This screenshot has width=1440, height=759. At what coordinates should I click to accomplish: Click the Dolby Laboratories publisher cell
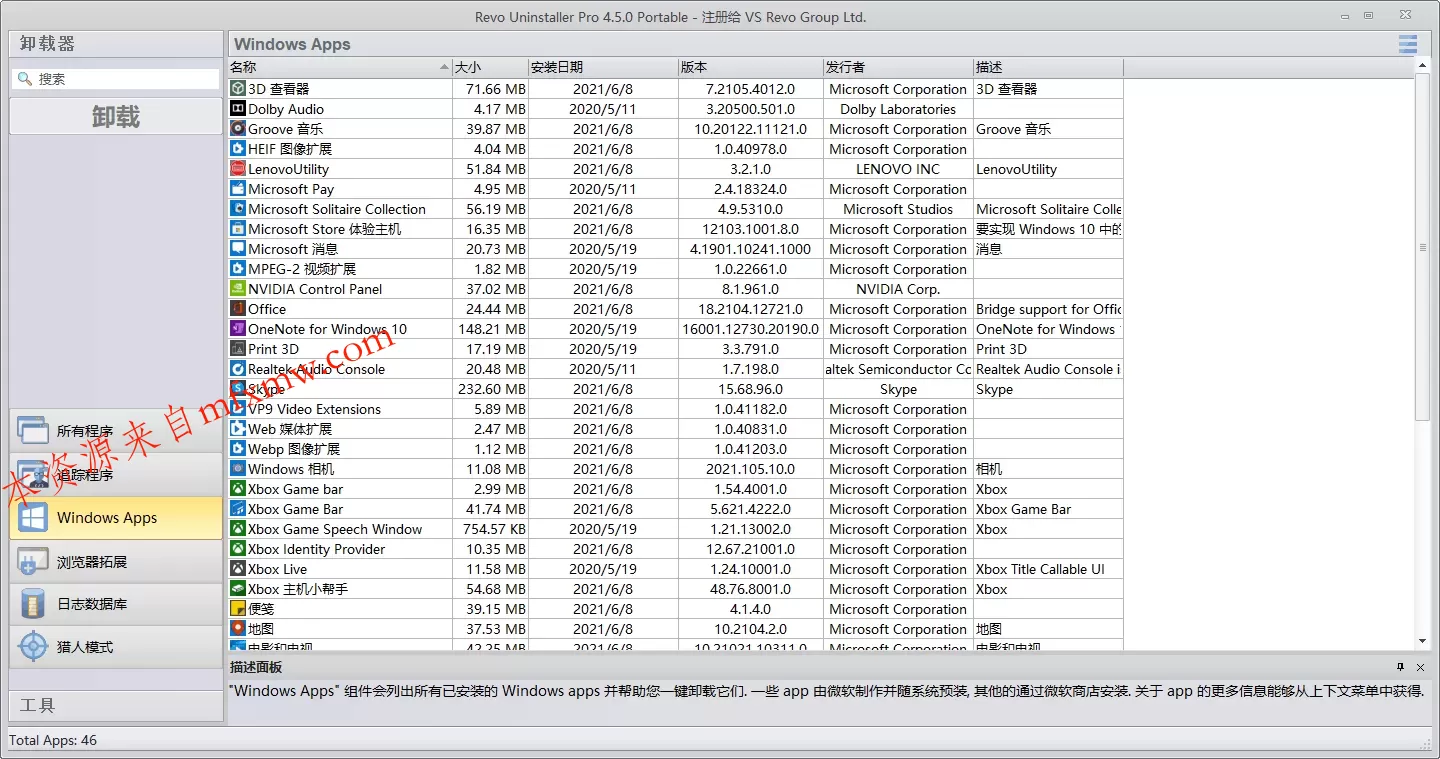(898, 109)
